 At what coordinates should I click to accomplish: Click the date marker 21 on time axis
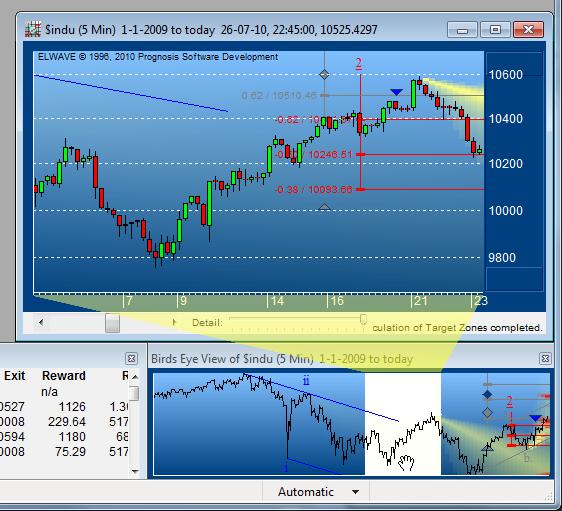[x=420, y=301]
